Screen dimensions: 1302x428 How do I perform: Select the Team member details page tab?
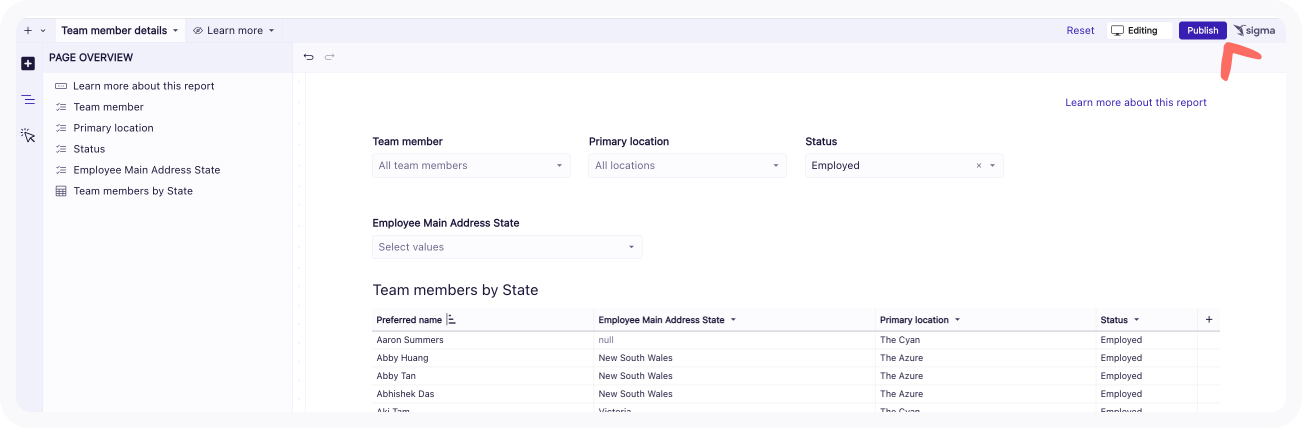(114, 31)
